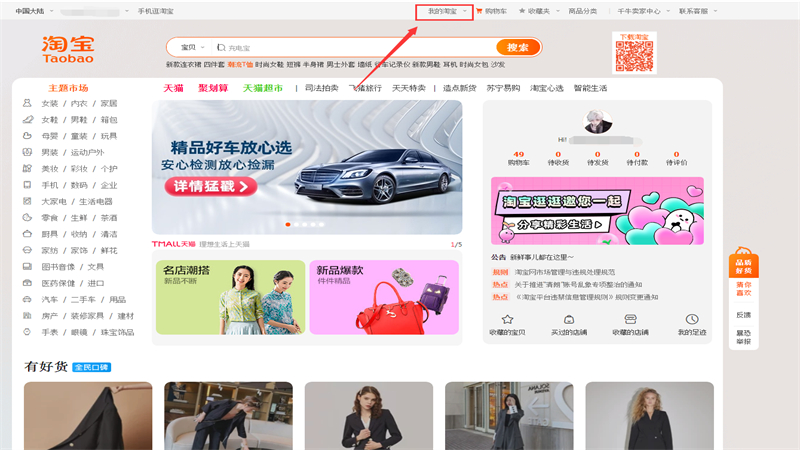Click the icon beside 图书音像 category
Viewport: 800px width, 450px height.
coord(27,266)
